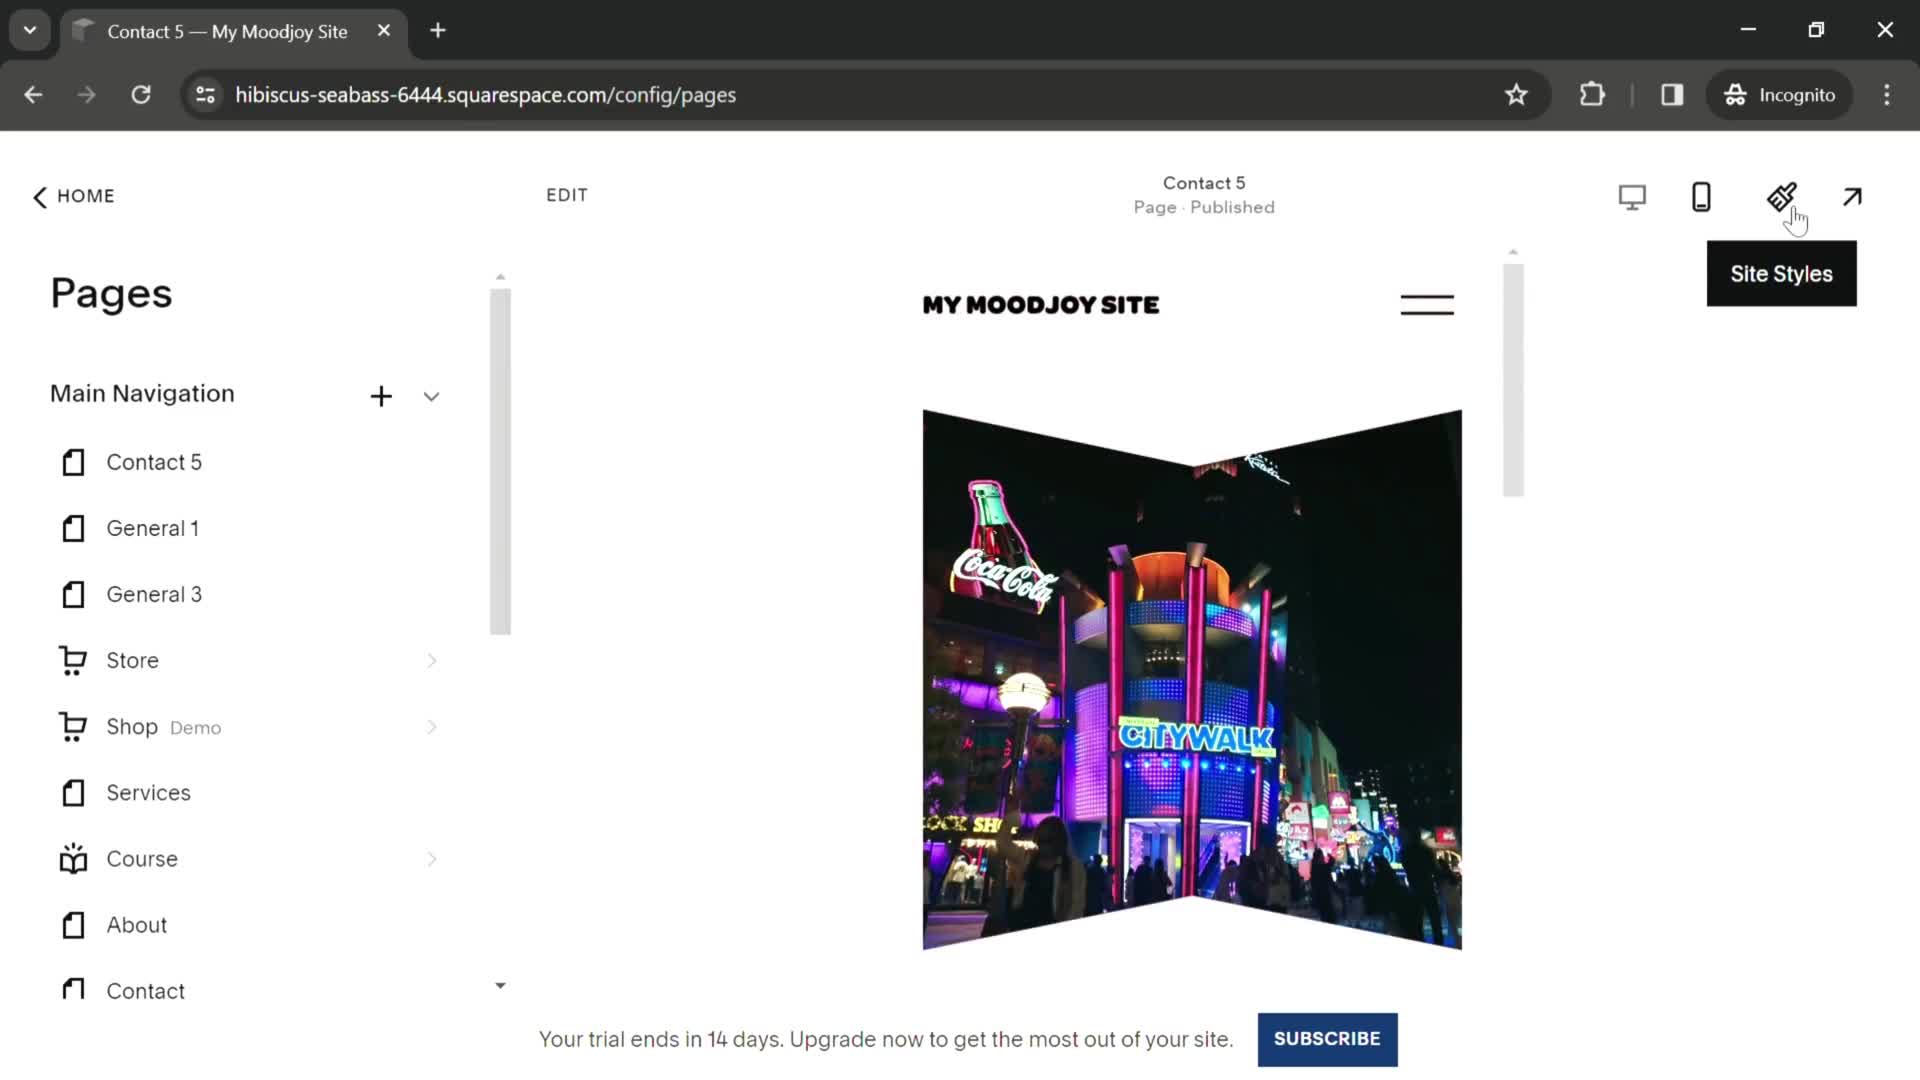Select Services page in navigation
This screenshot has height=1080, width=1920.
[148, 793]
